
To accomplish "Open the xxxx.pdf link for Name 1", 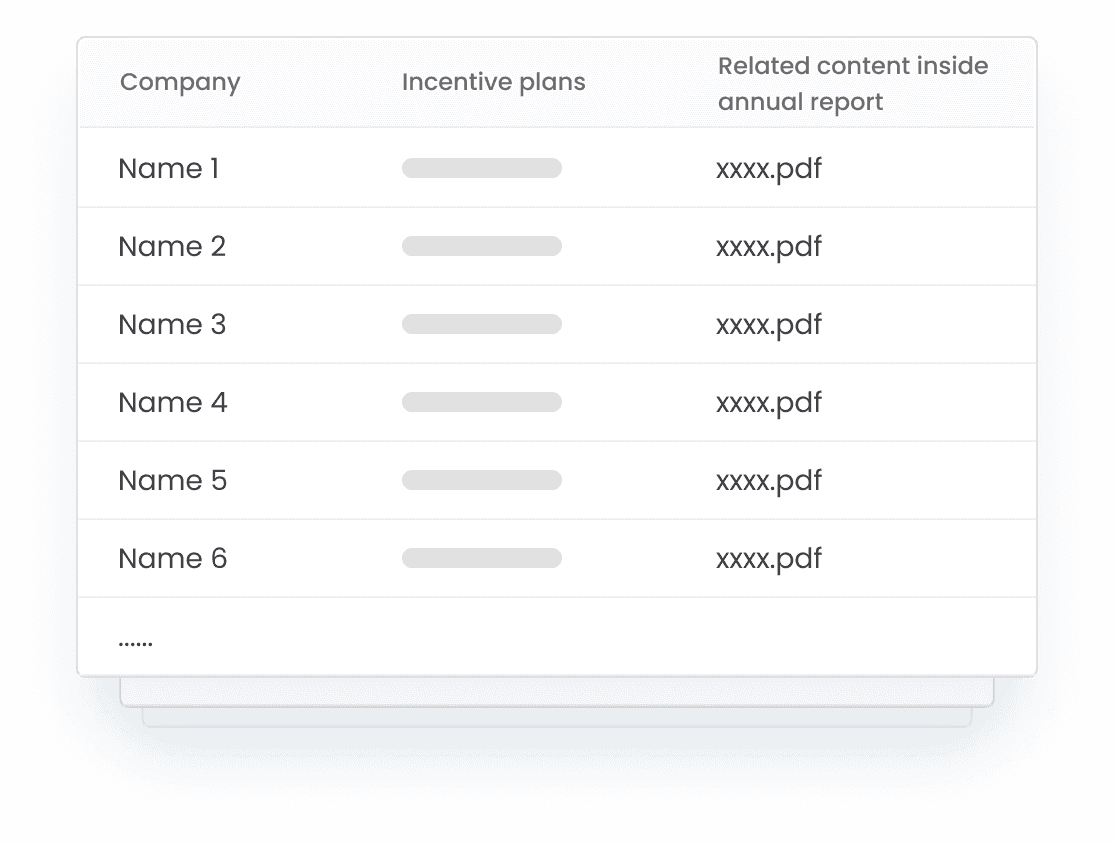I will (768, 168).
